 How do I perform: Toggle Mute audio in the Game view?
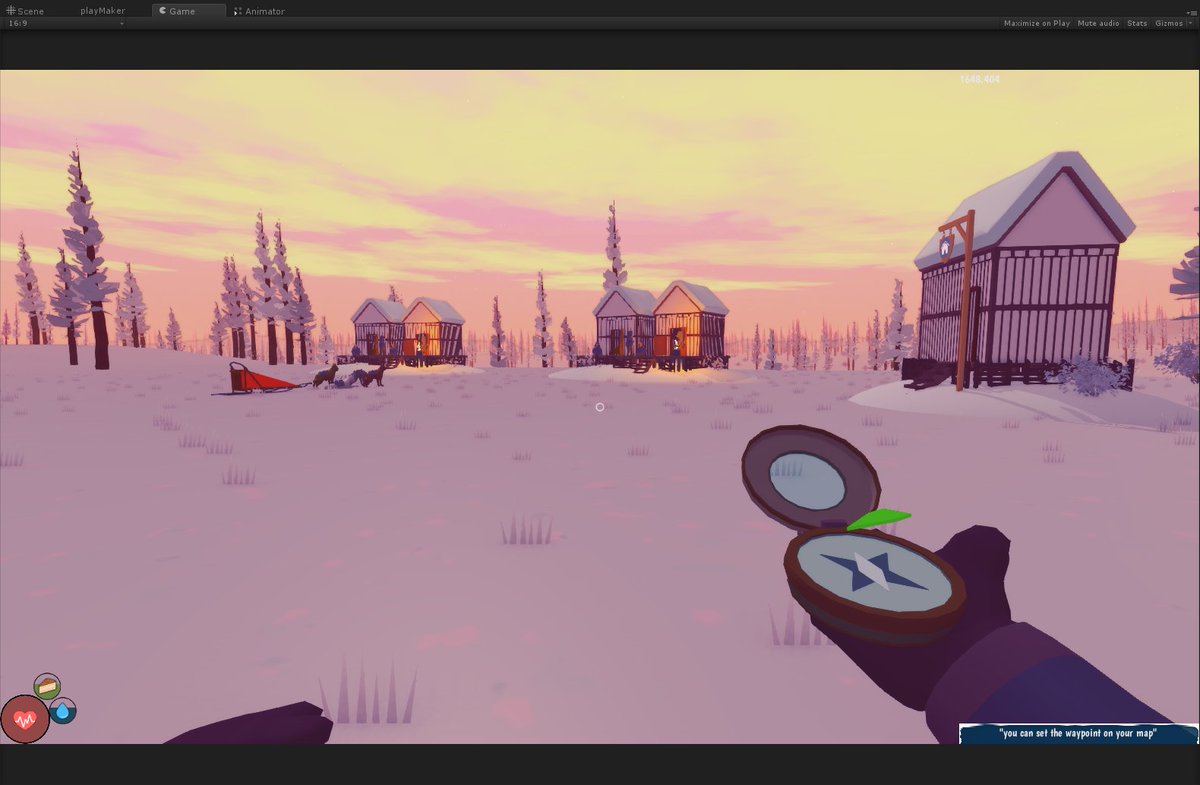pyautogui.click(x=1098, y=23)
